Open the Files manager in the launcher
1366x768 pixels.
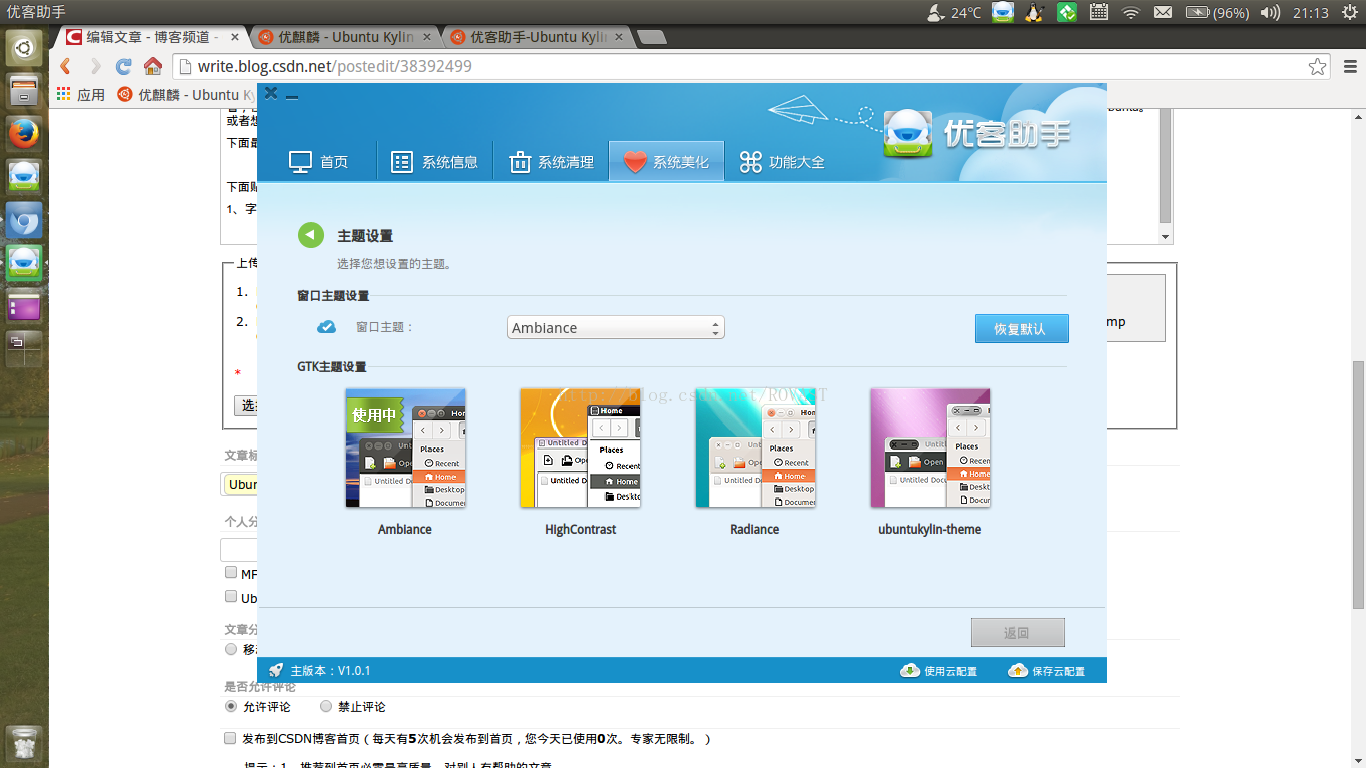pyautogui.click(x=24, y=91)
